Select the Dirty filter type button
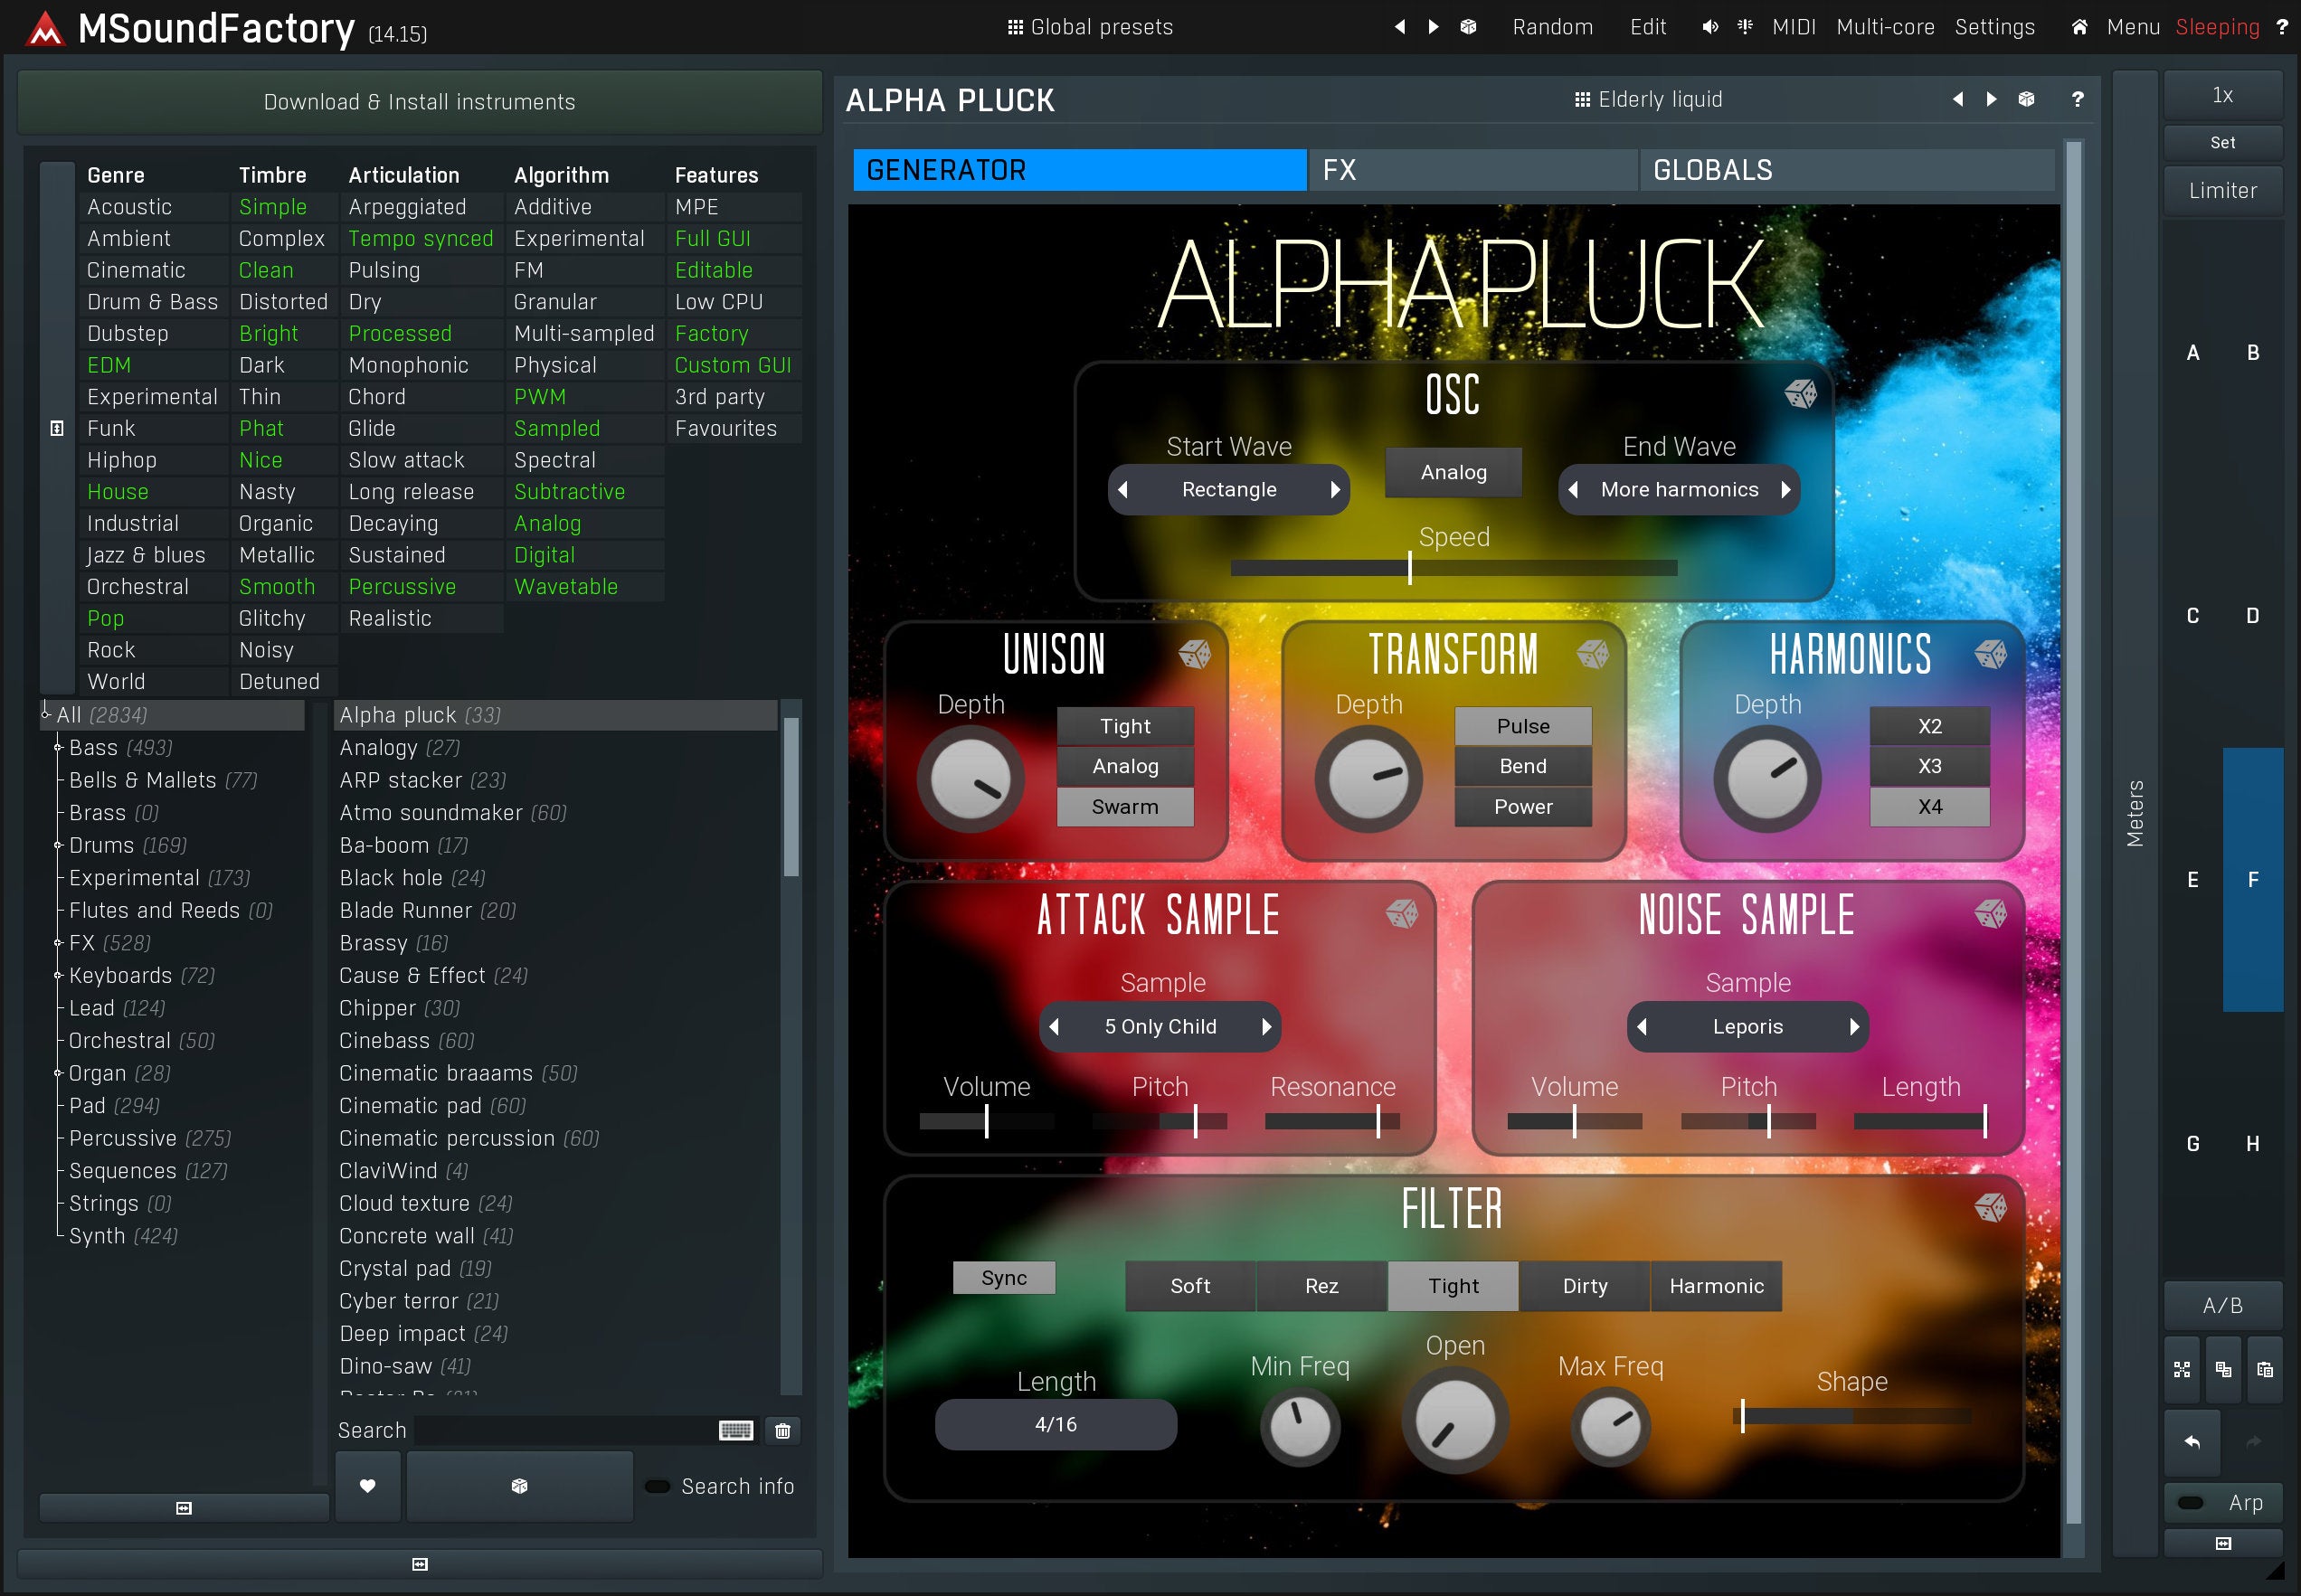2301x1596 pixels. click(x=1584, y=1286)
